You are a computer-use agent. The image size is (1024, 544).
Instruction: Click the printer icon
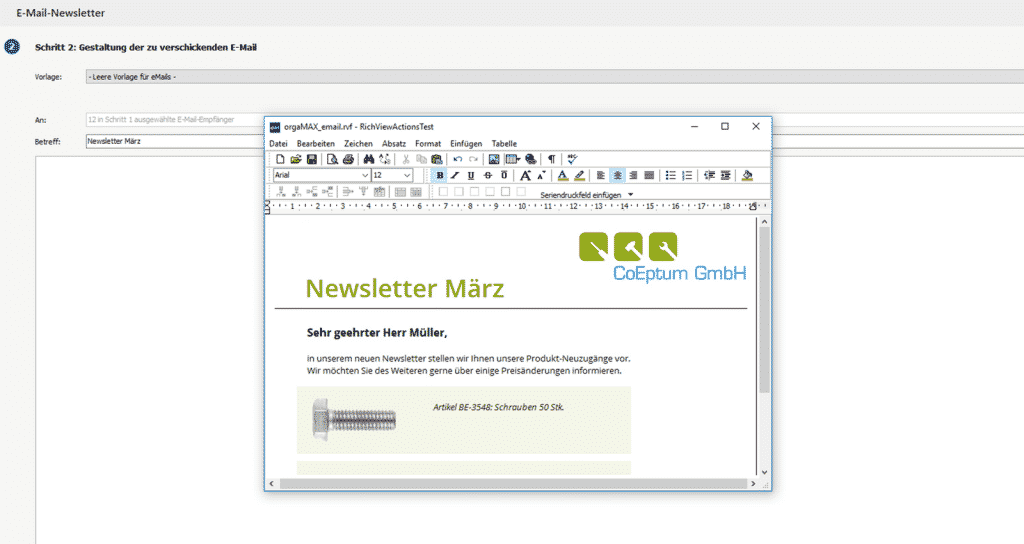coord(348,159)
